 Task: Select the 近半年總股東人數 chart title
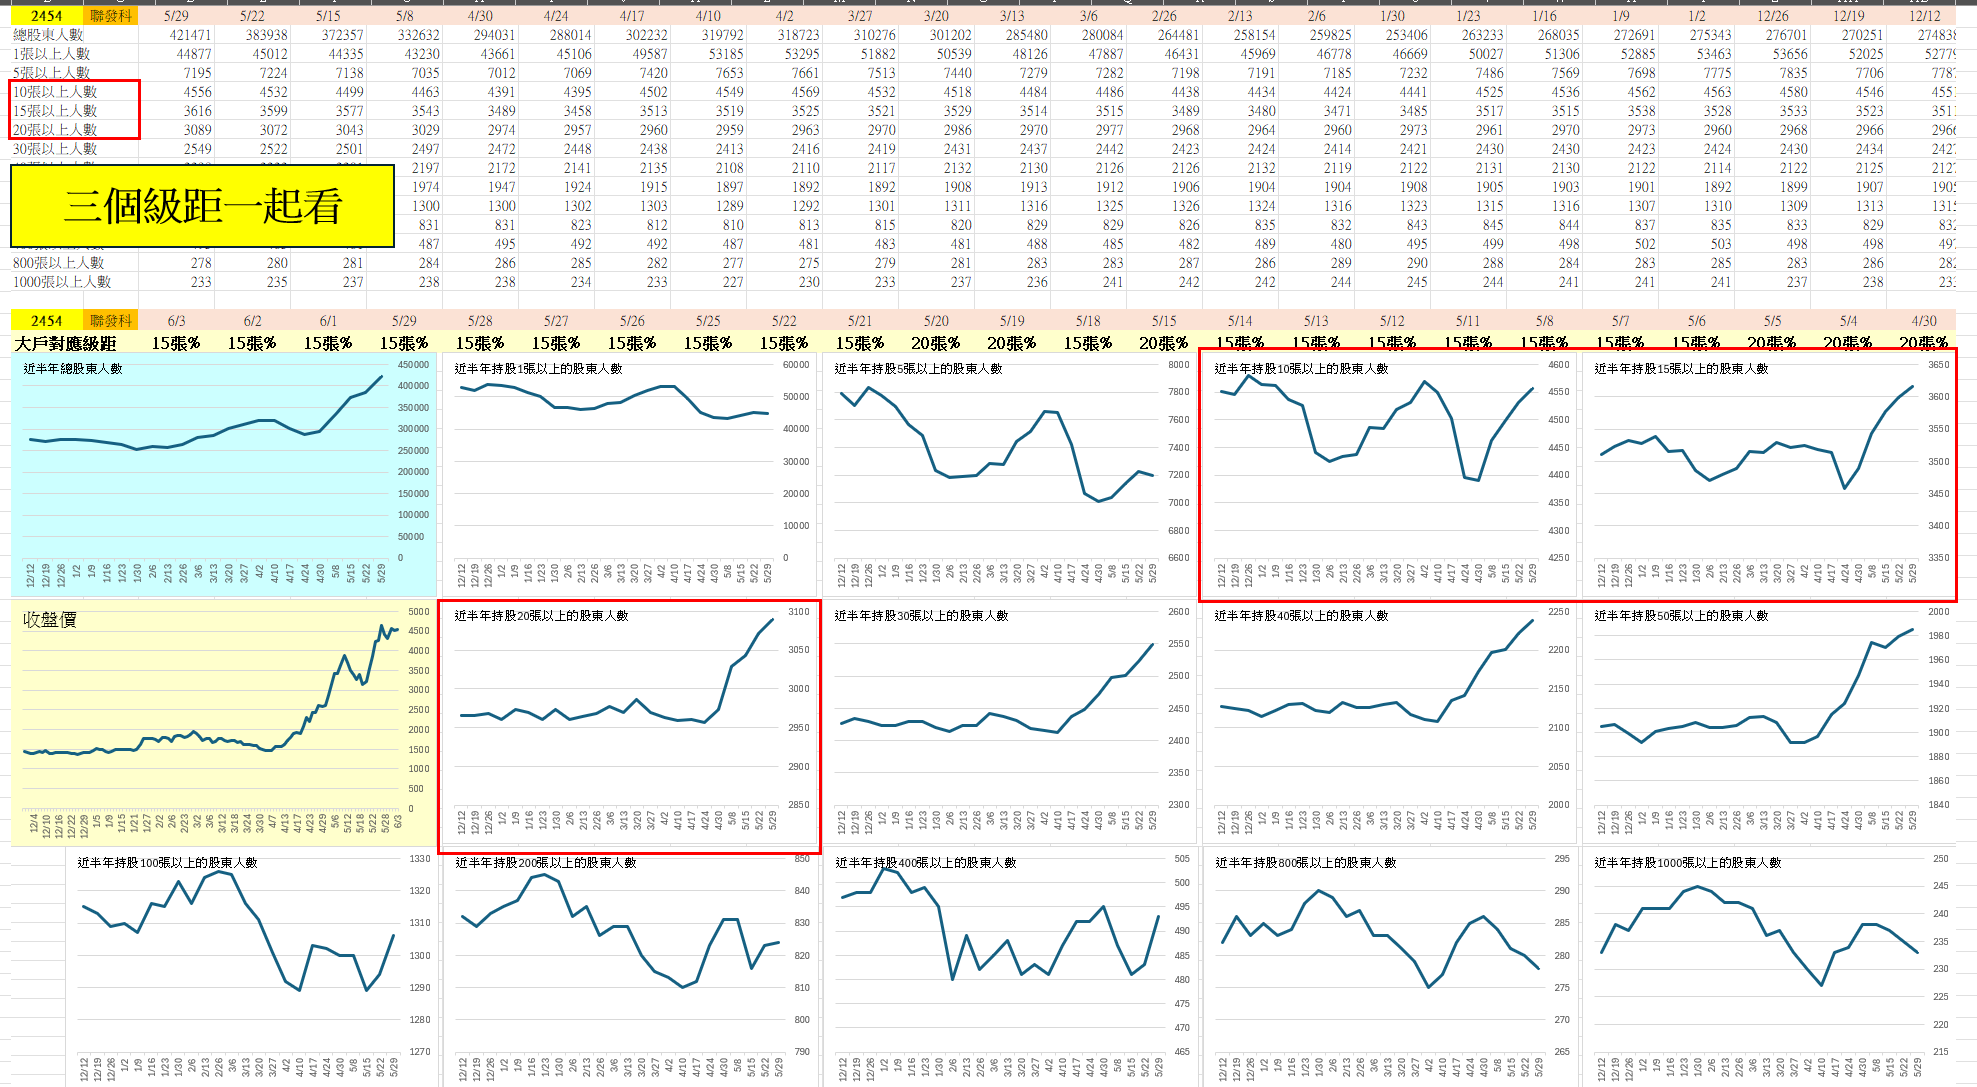[73, 369]
